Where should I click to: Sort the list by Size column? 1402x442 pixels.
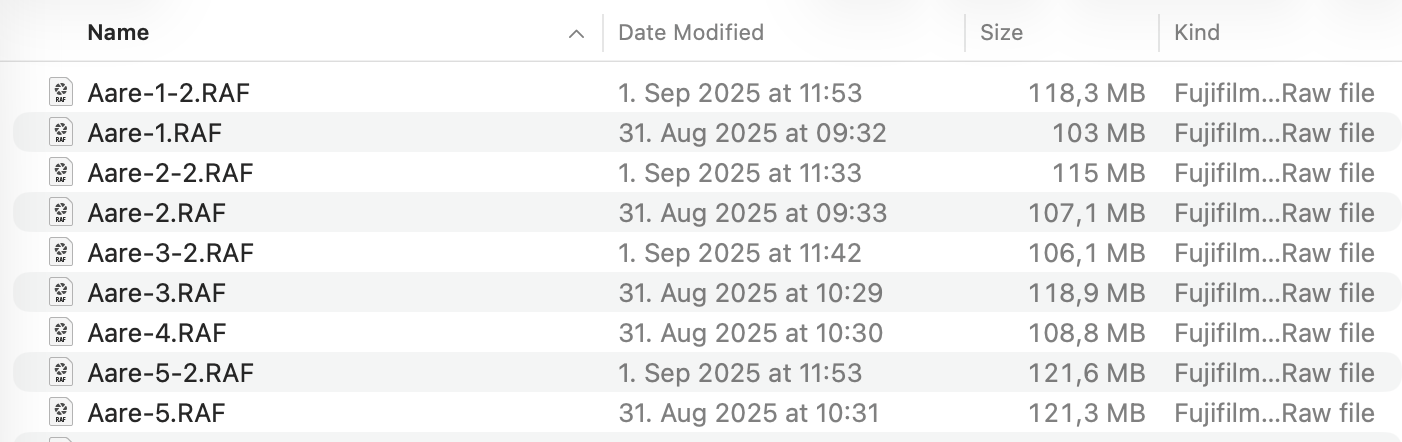click(x=1001, y=33)
